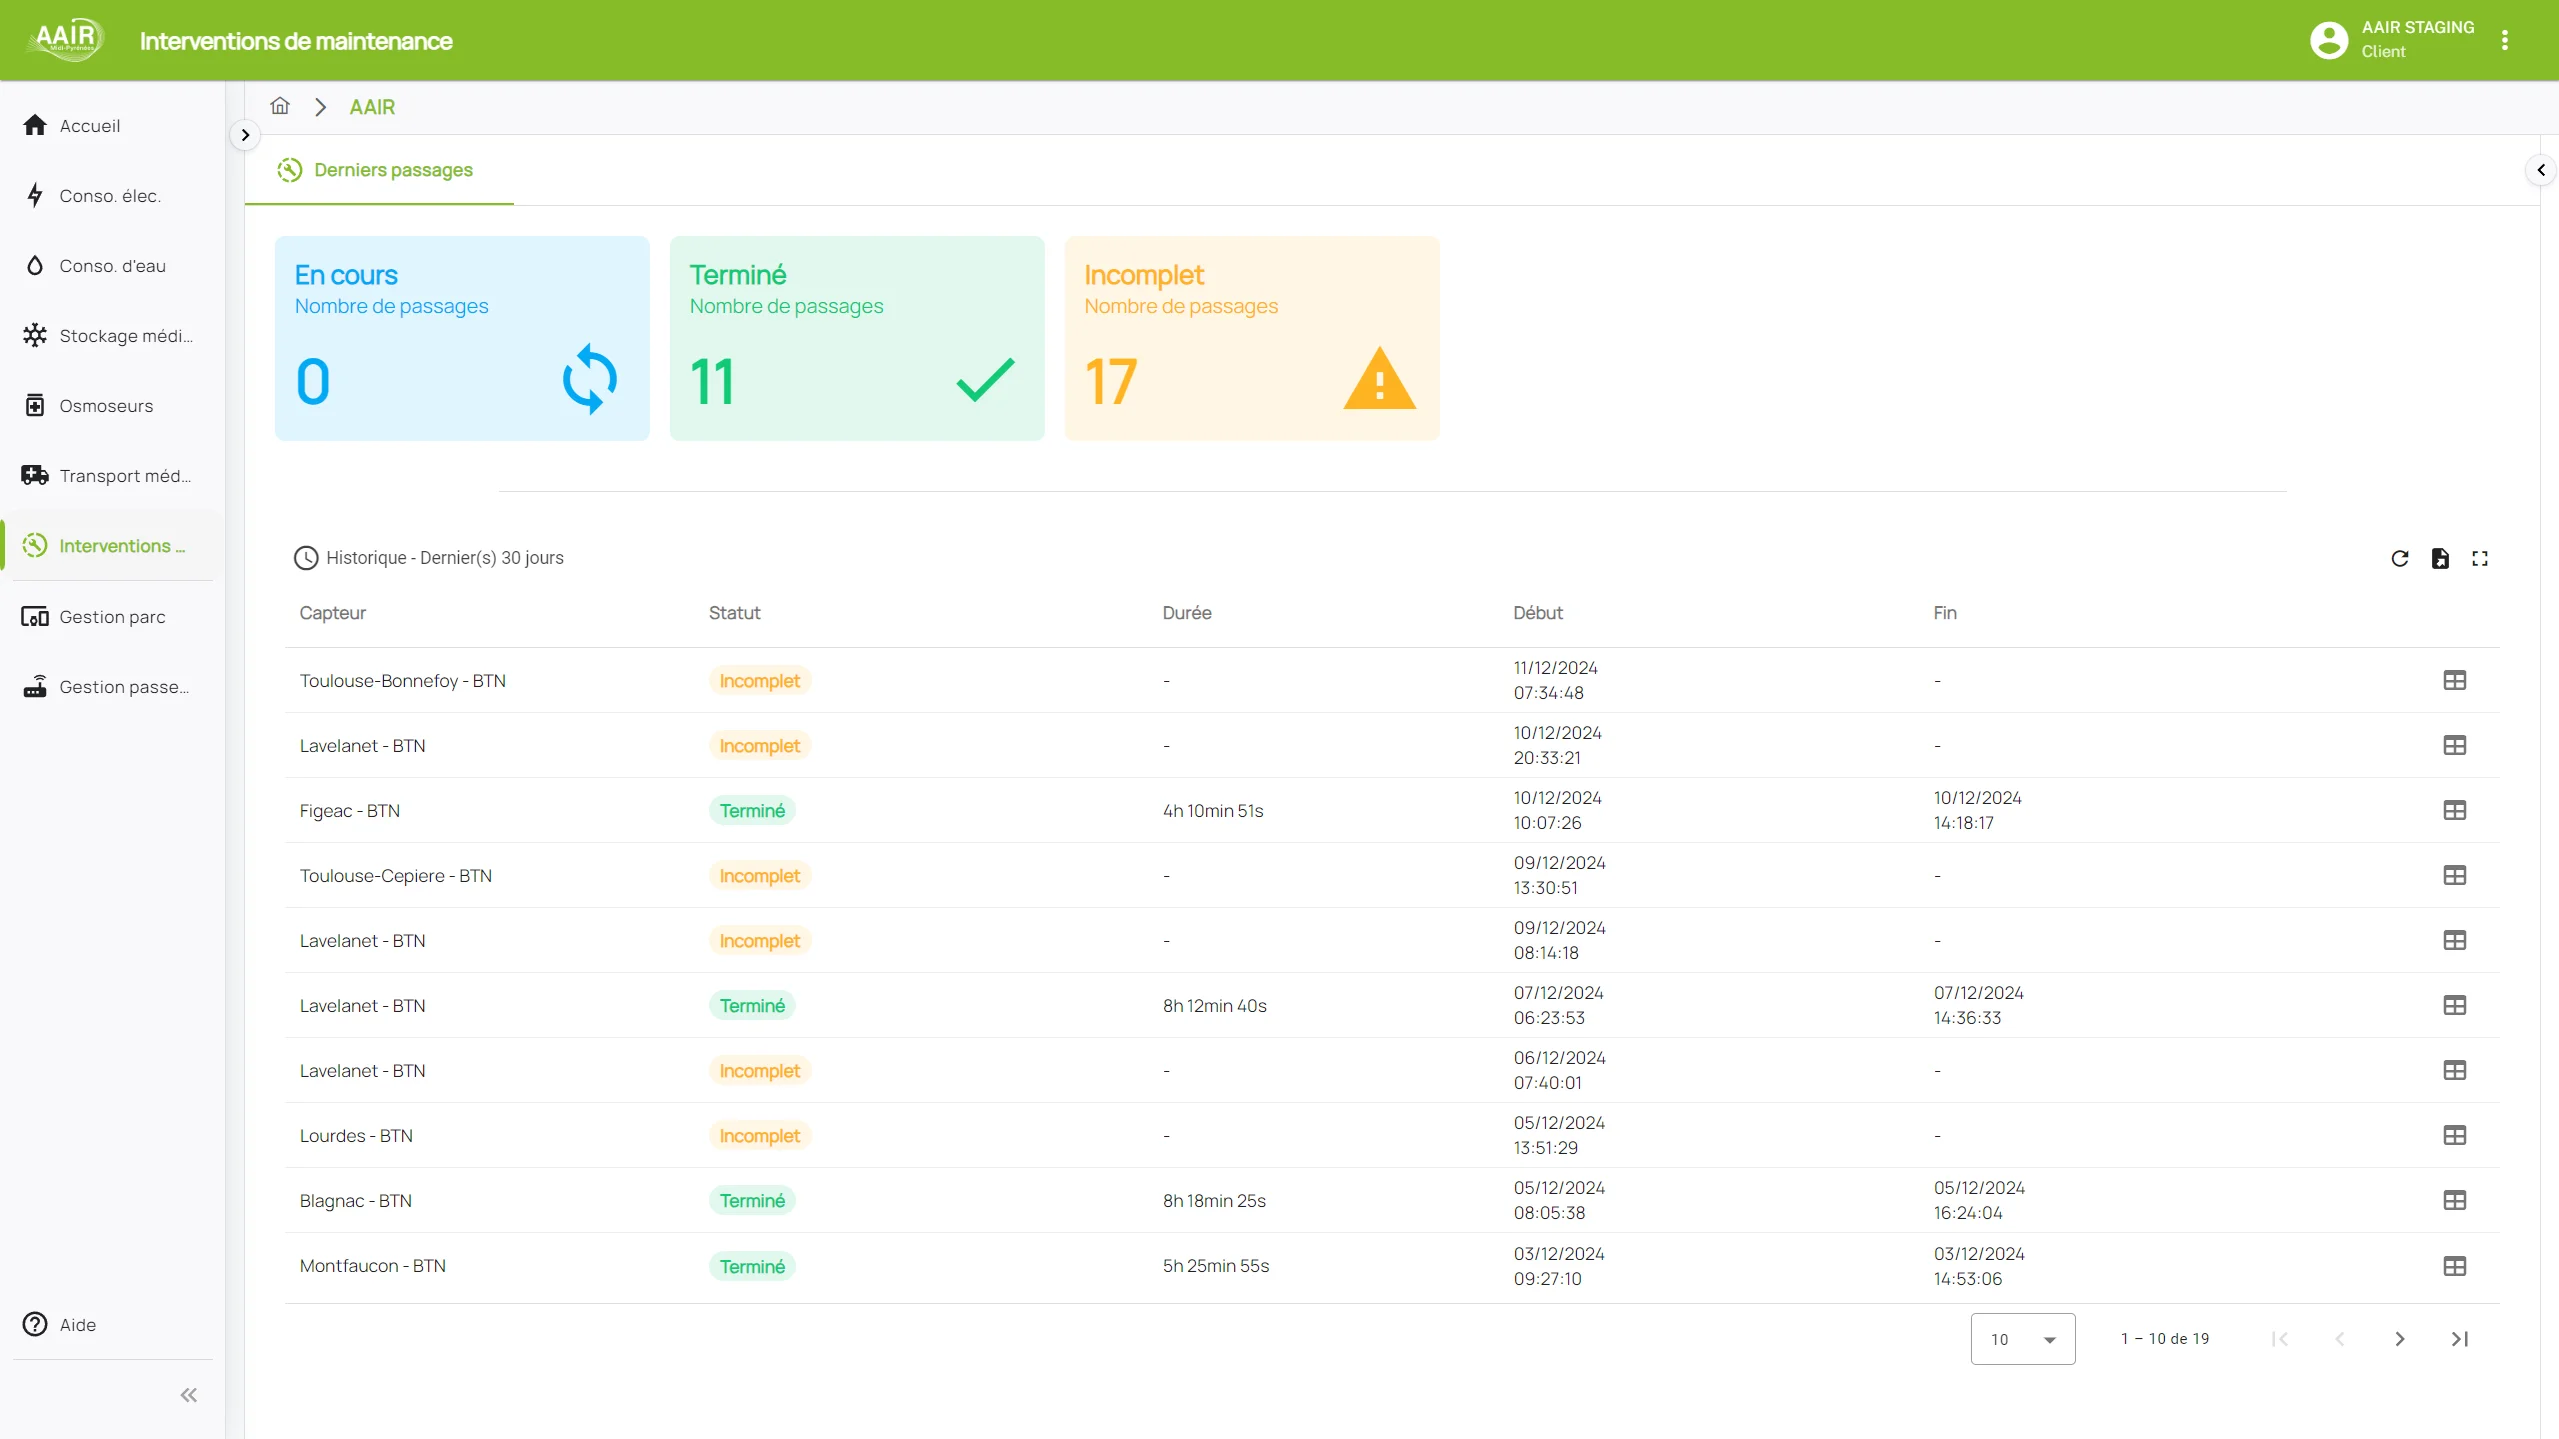Collapse the left sidebar menu
The image size is (2559, 1439).
tap(188, 1395)
